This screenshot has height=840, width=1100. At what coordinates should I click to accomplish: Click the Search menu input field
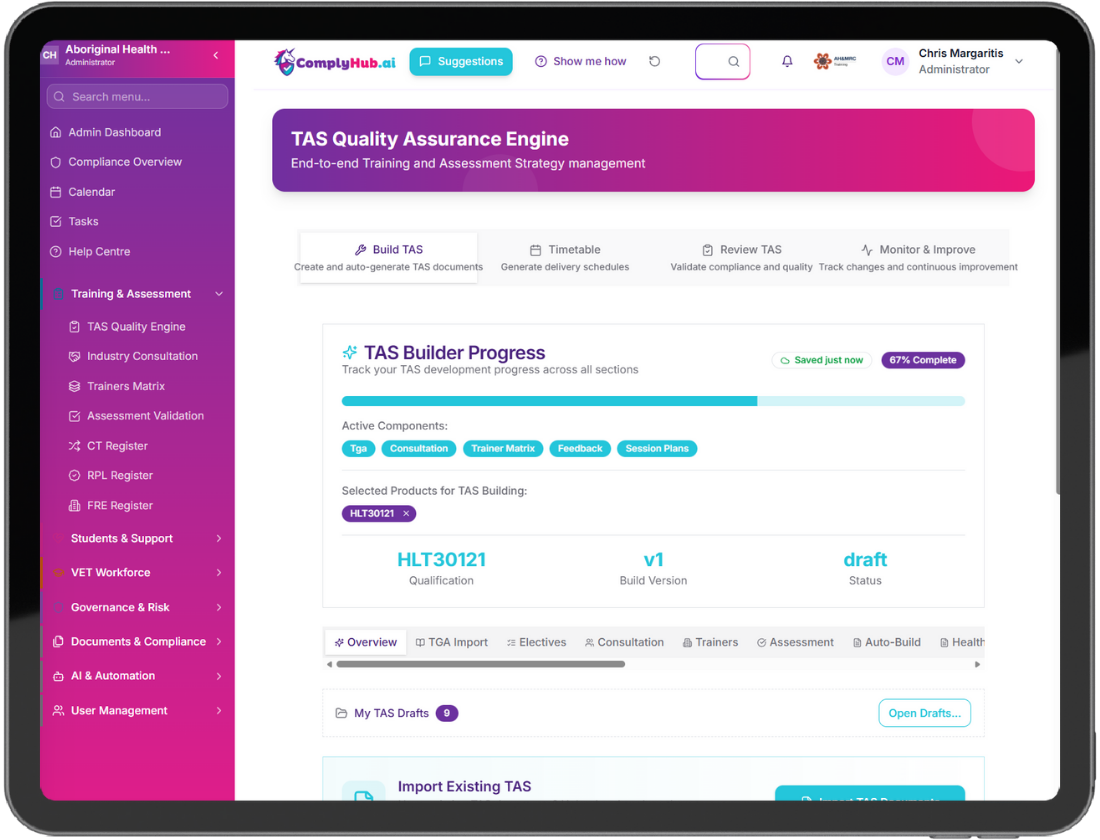138,97
